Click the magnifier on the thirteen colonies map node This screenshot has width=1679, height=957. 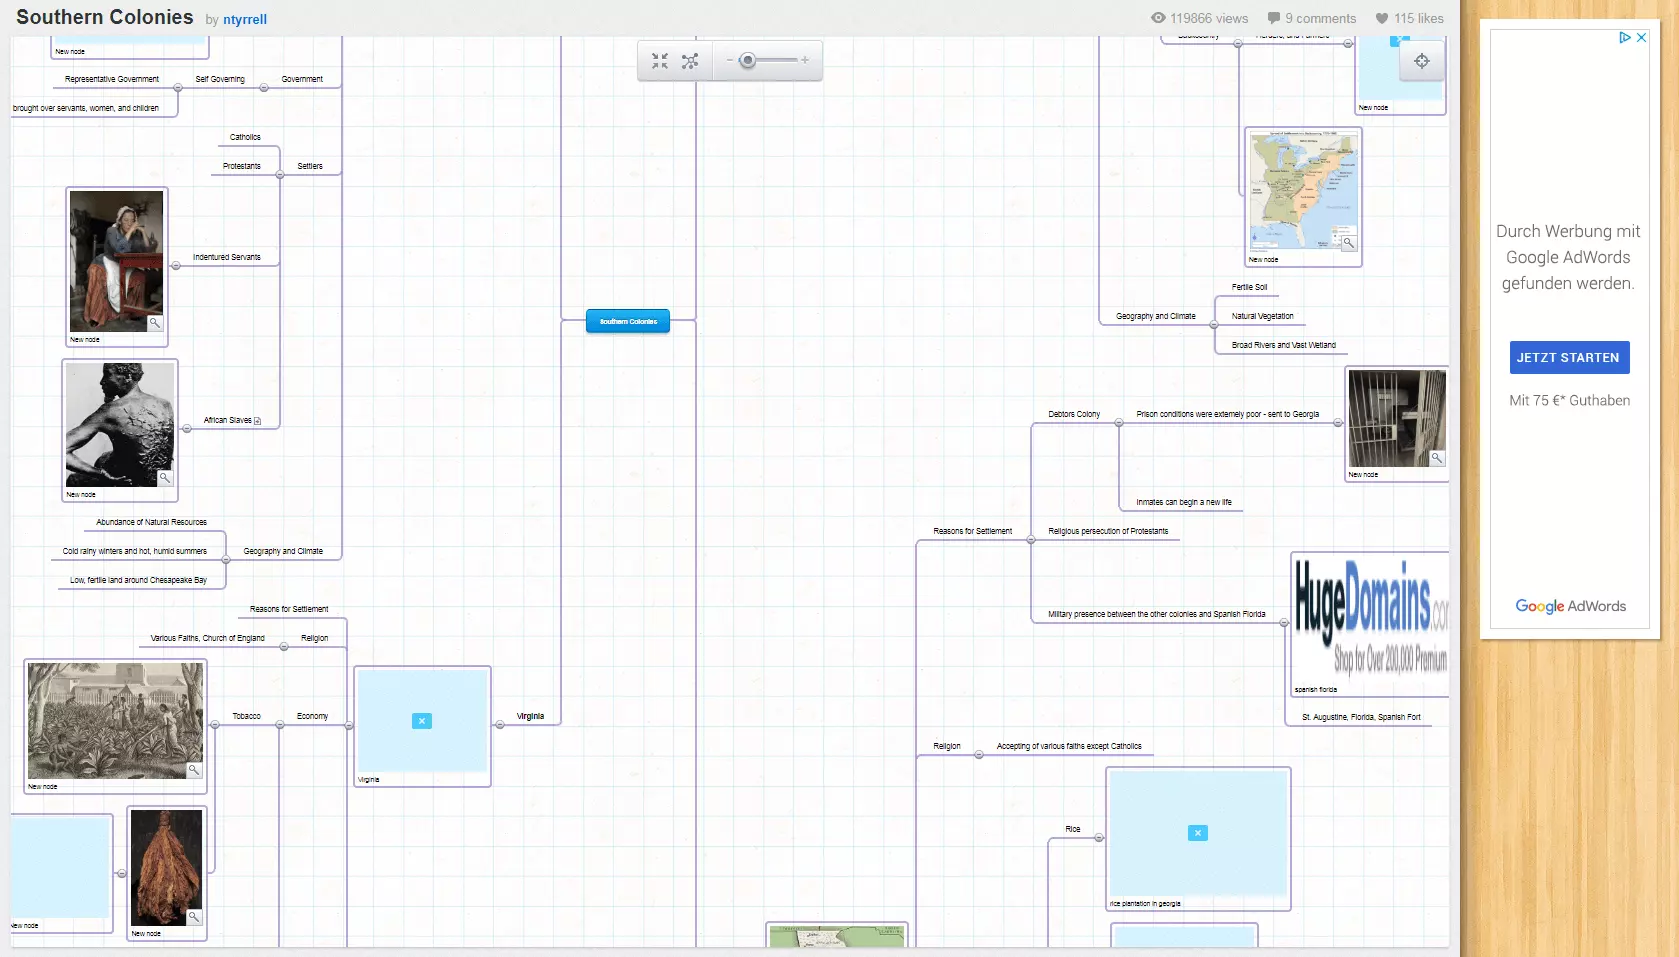(1349, 243)
